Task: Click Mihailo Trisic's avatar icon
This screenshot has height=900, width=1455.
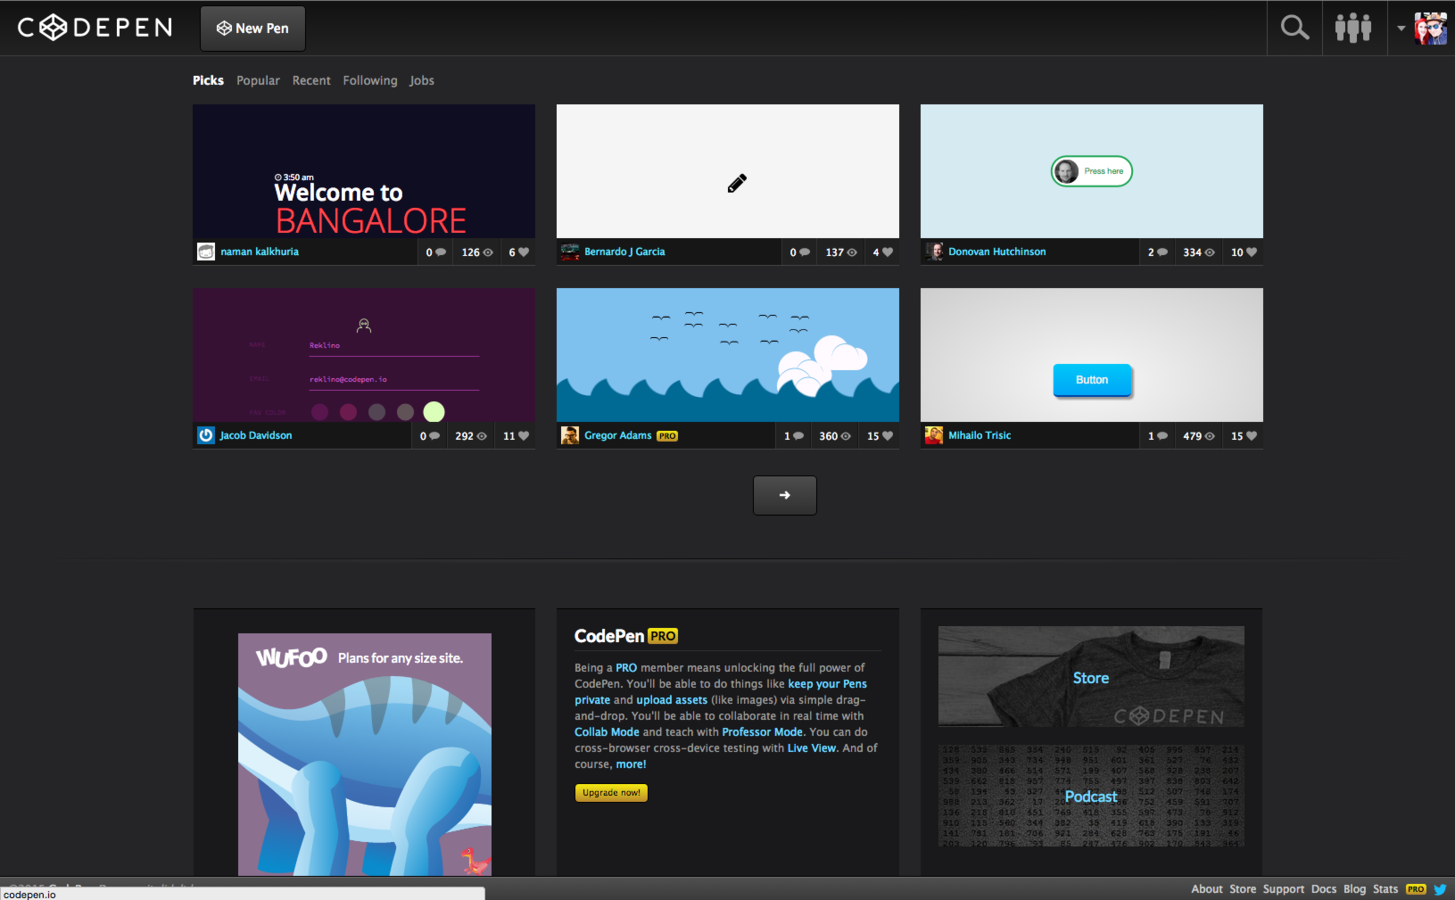Action: pyautogui.click(x=934, y=436)
